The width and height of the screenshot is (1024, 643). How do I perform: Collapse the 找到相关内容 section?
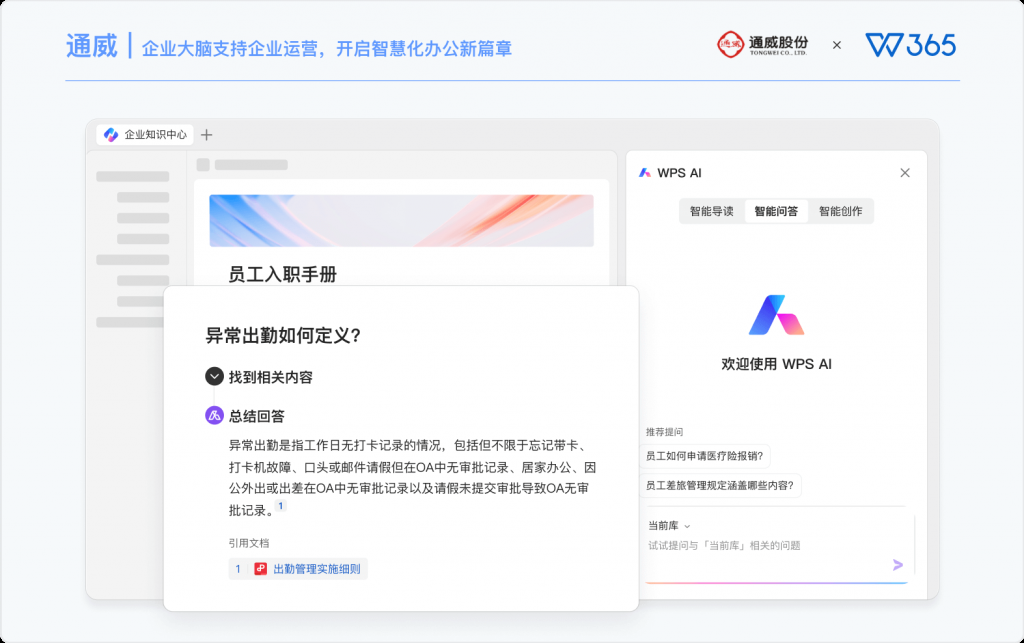[214, 377]
